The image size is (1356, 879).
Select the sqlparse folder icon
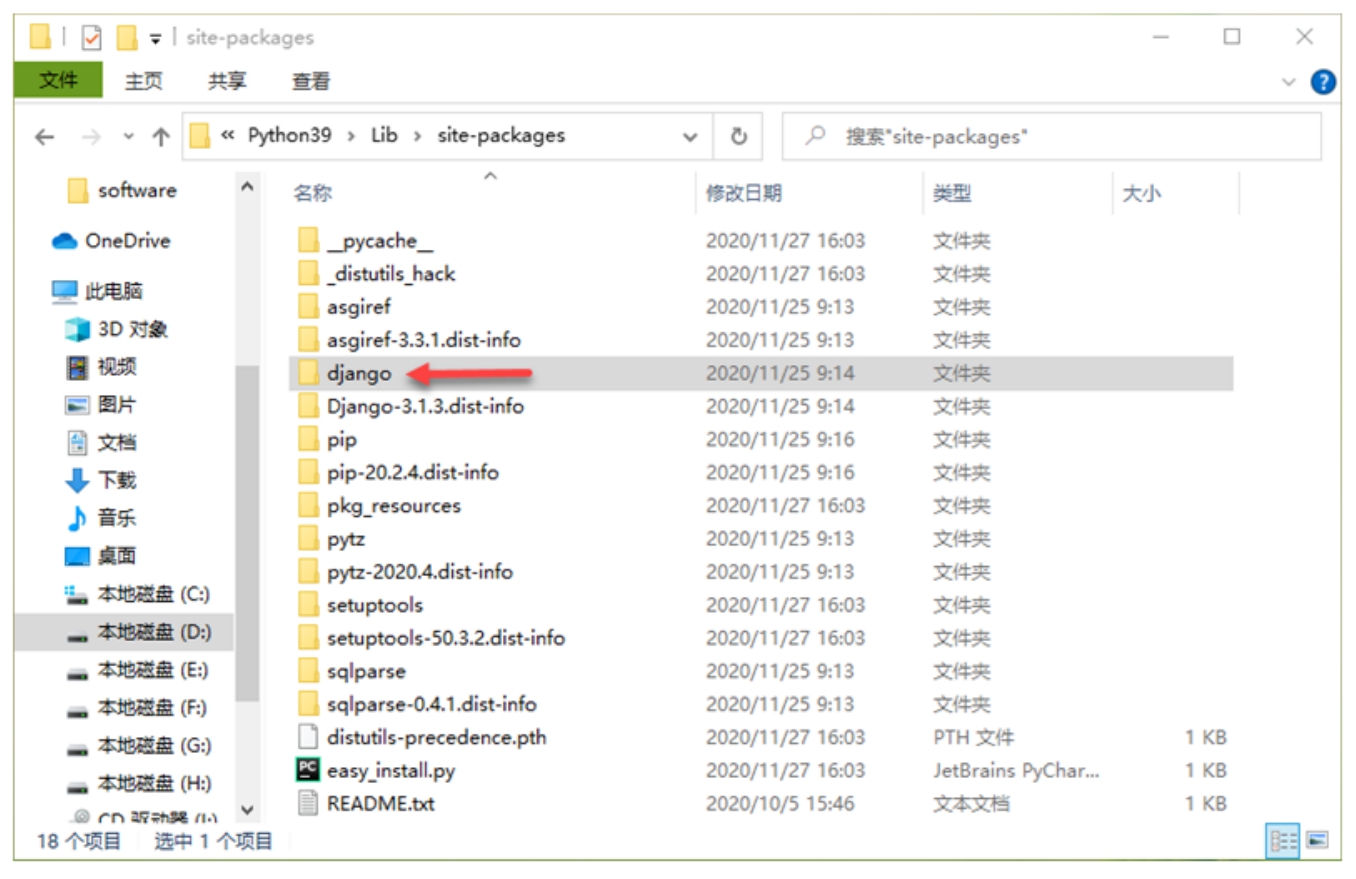pos(309,671)
